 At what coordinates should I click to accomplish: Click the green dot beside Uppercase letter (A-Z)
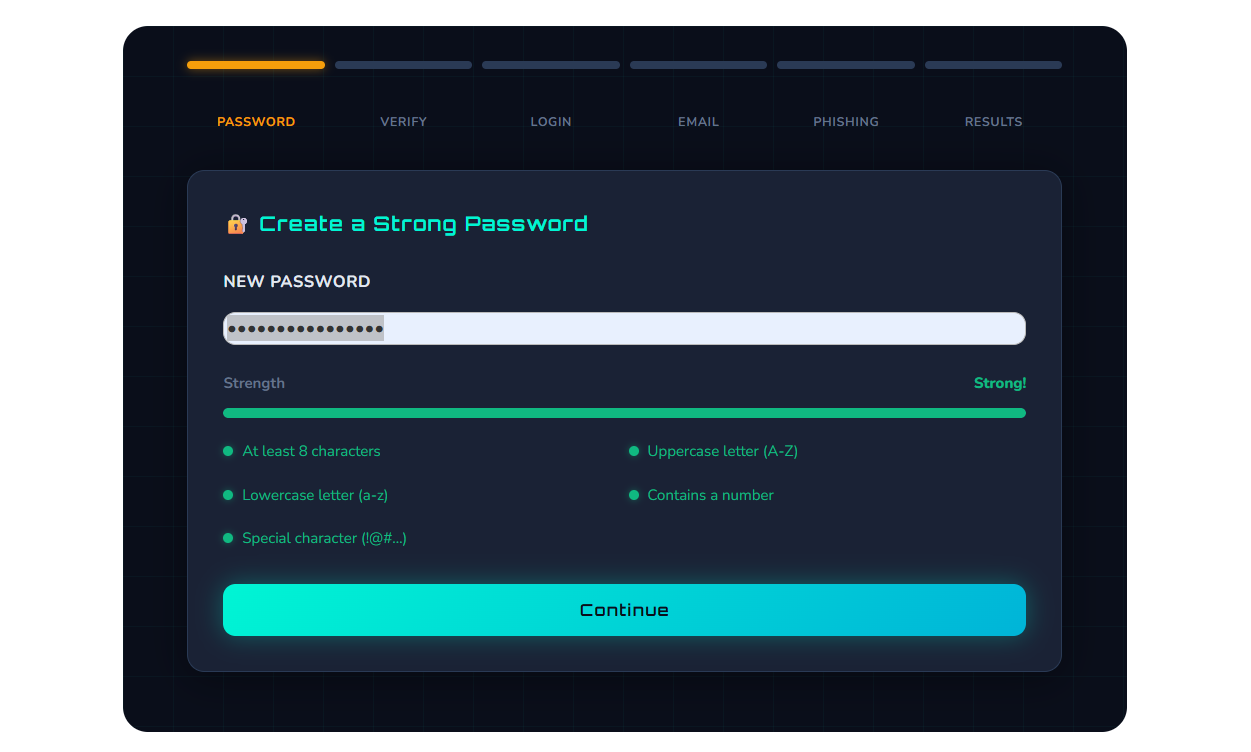pos(634,451)
